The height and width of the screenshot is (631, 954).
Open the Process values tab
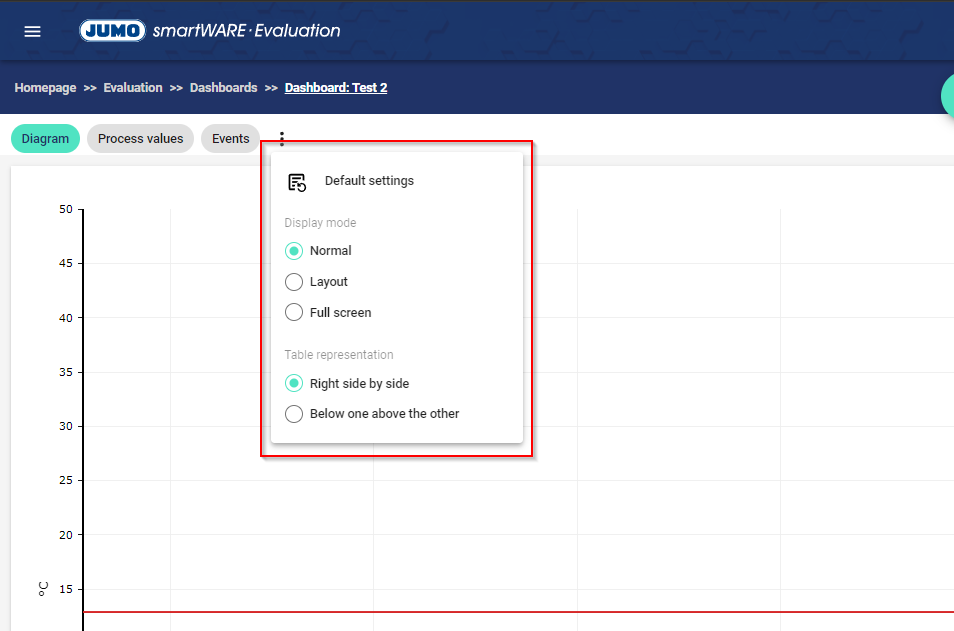140,139
